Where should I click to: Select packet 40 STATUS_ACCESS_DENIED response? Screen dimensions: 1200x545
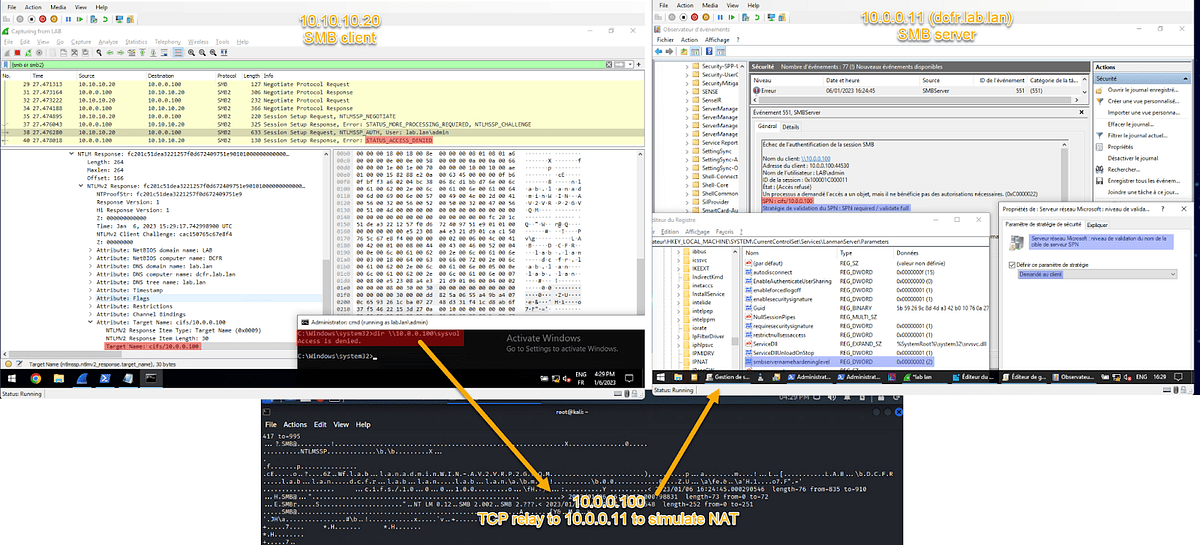(x=322, y=142)
